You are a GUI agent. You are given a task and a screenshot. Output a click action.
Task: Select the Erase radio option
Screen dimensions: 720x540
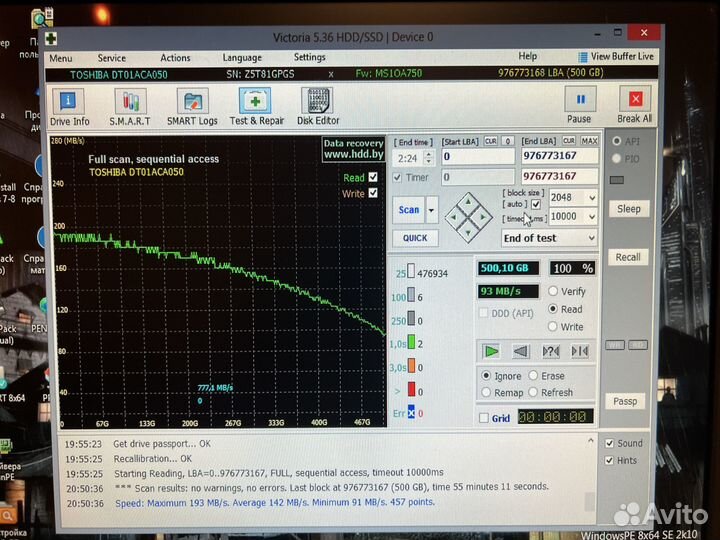click(533, 375)
